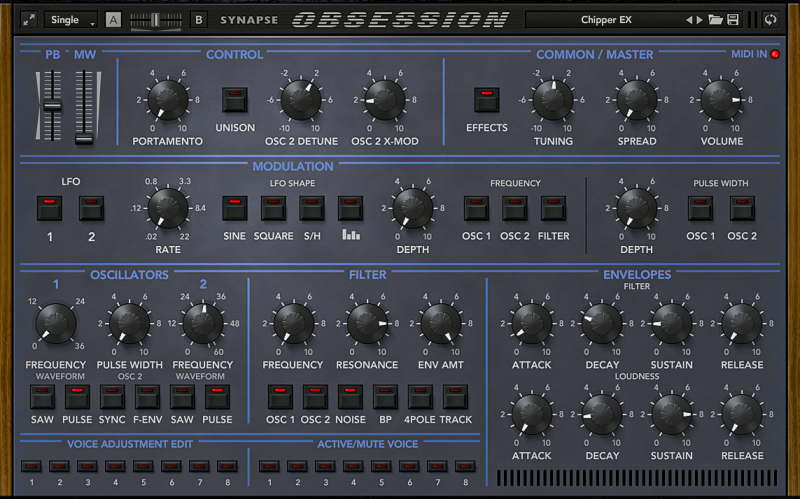Toggle pulse width mod for OSC 1

[700, 208]
